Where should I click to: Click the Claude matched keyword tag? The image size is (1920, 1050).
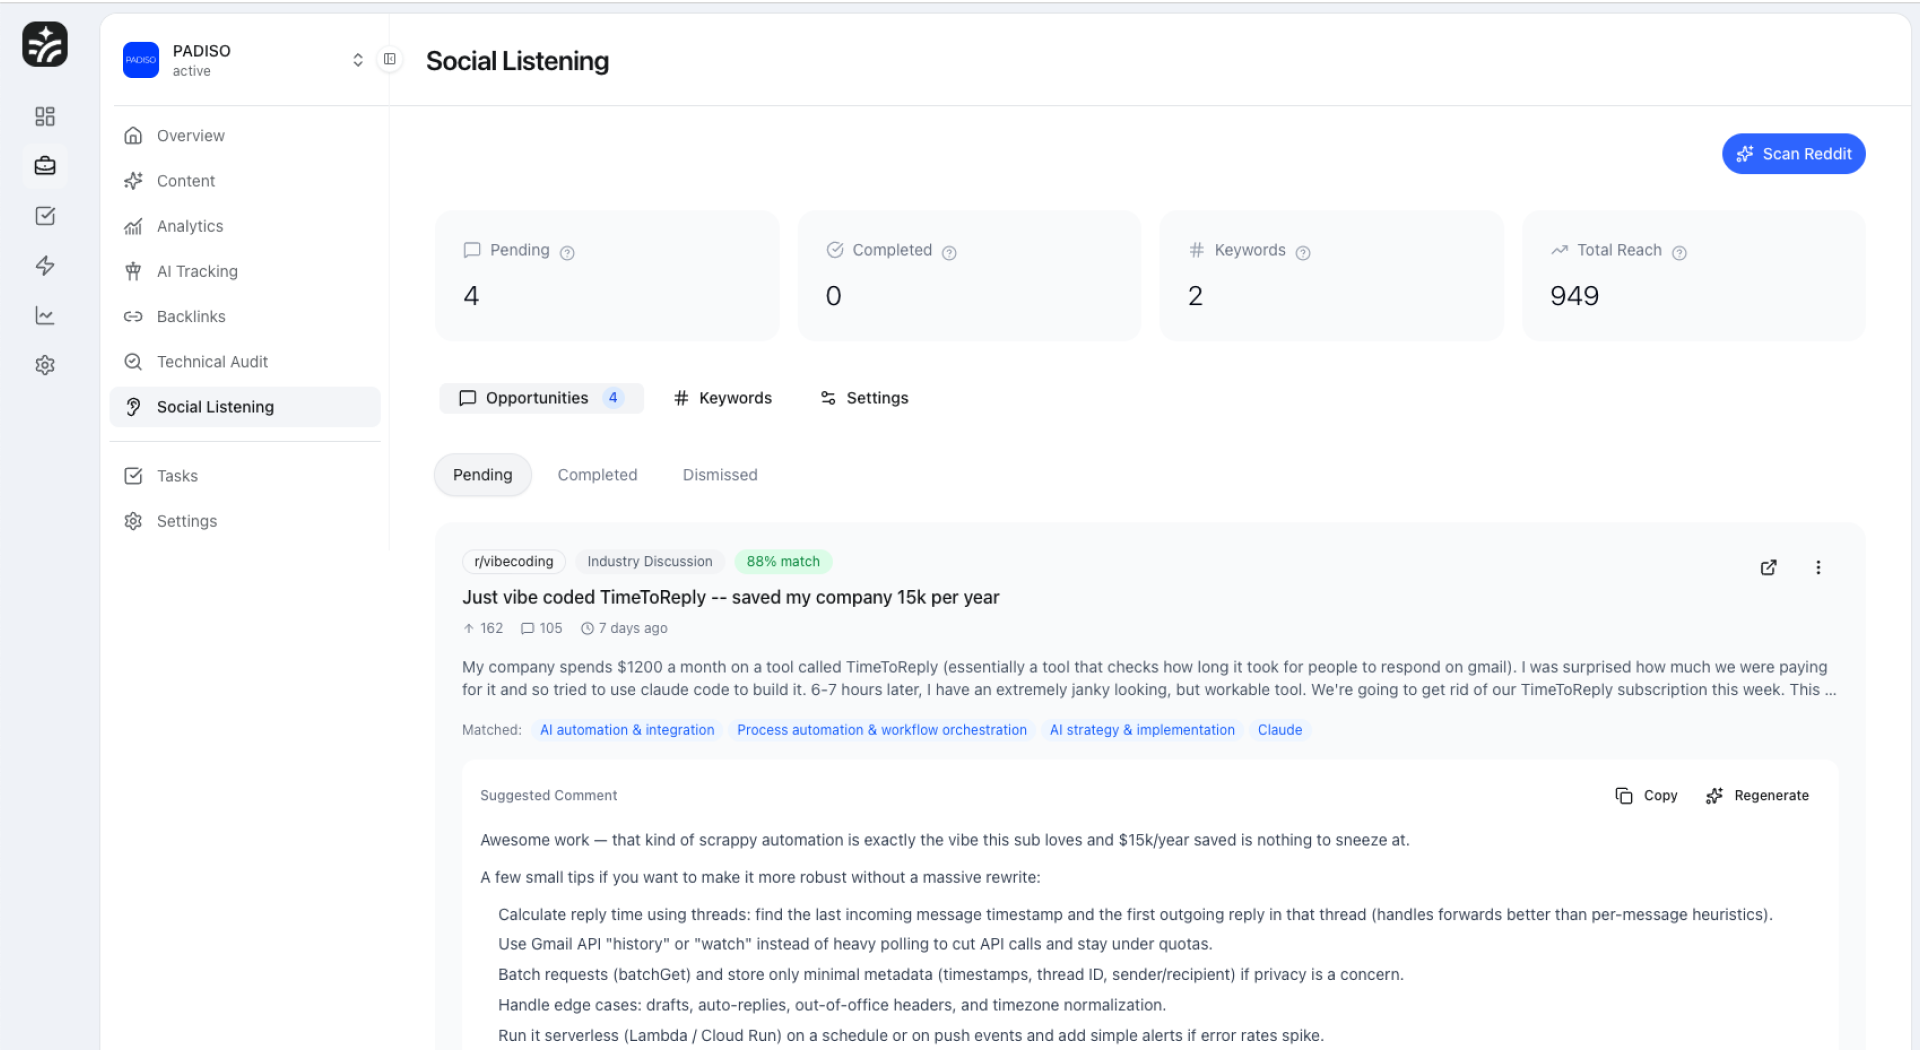coord(1279,730)
